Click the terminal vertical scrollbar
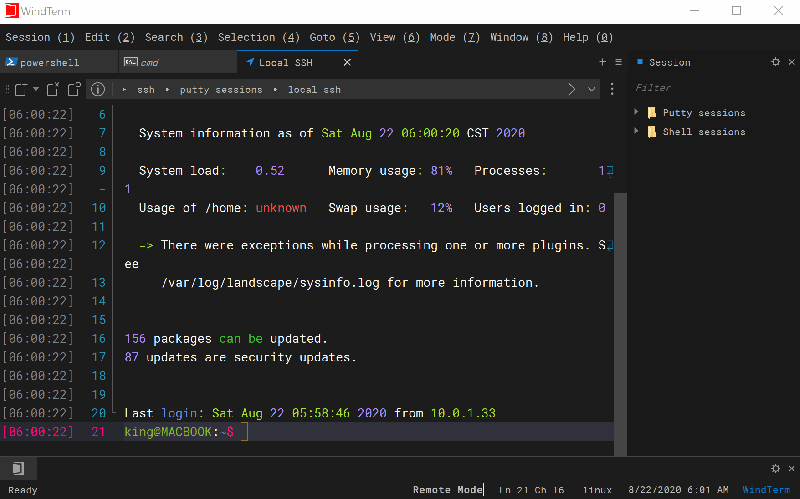The height and width of the screenshot is (499, 800). click(620, 325)
